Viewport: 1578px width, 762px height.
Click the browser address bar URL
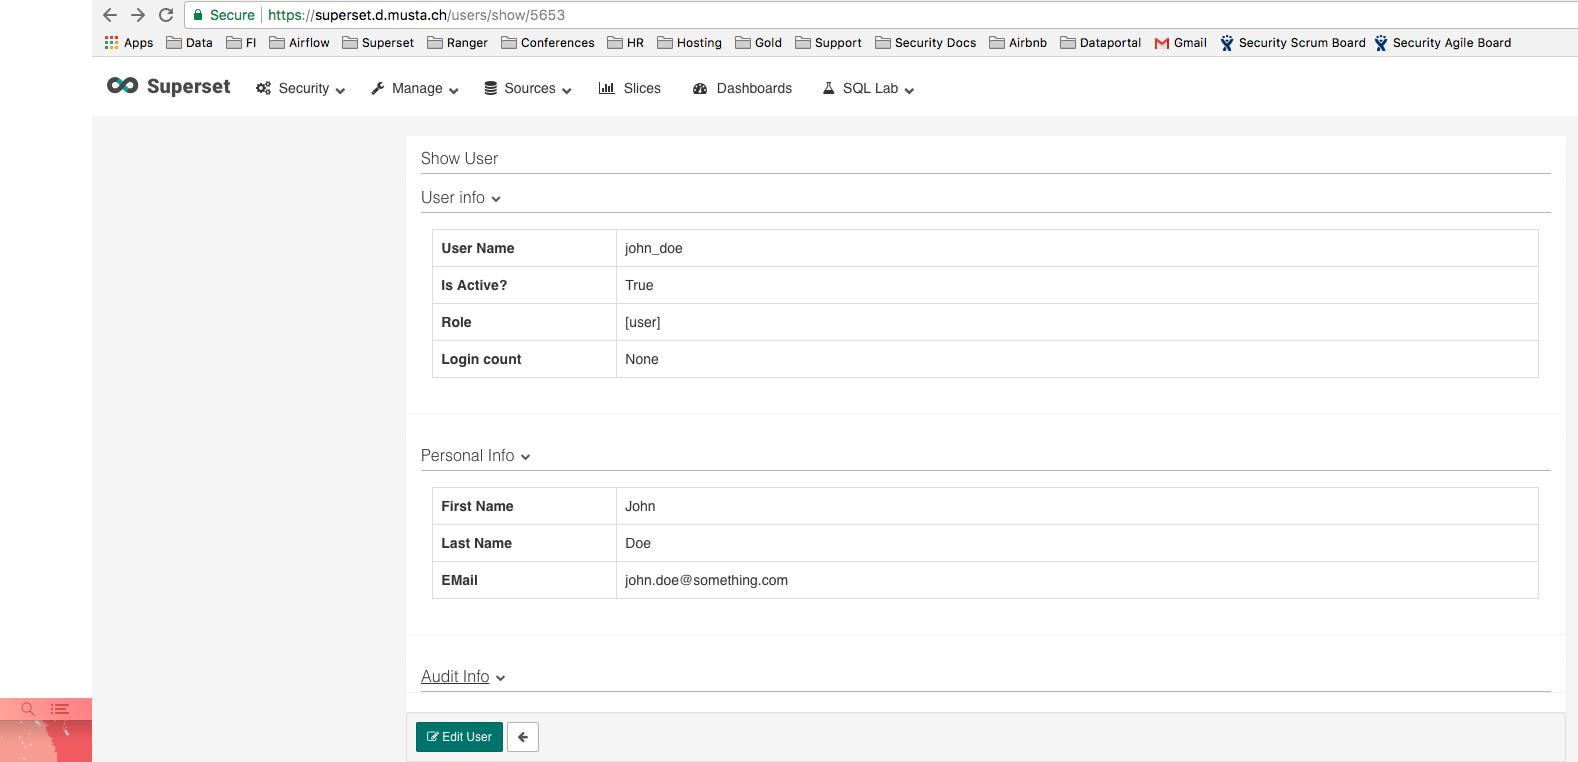click(416, 15)
